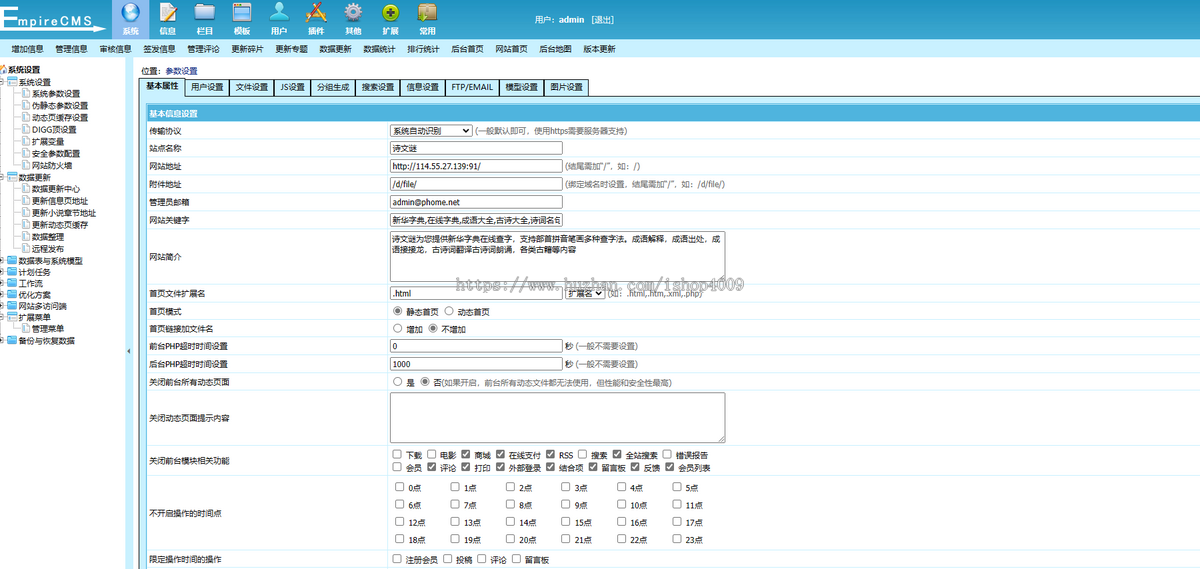
Task: Uncheck the 留言板 checked module checkbox
Action: 593,466
